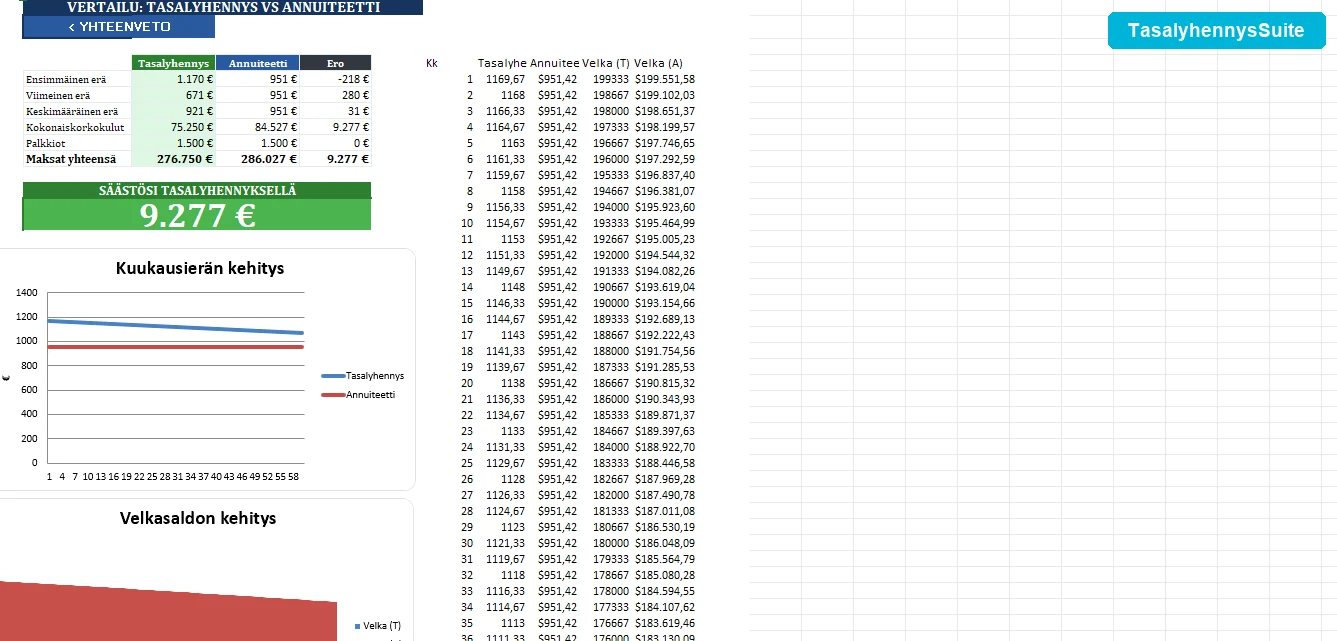Viewport: 1337px width, 641px height.
Task: Click the Kk column header
Action: pyautogui.click(x=431, y=63)
